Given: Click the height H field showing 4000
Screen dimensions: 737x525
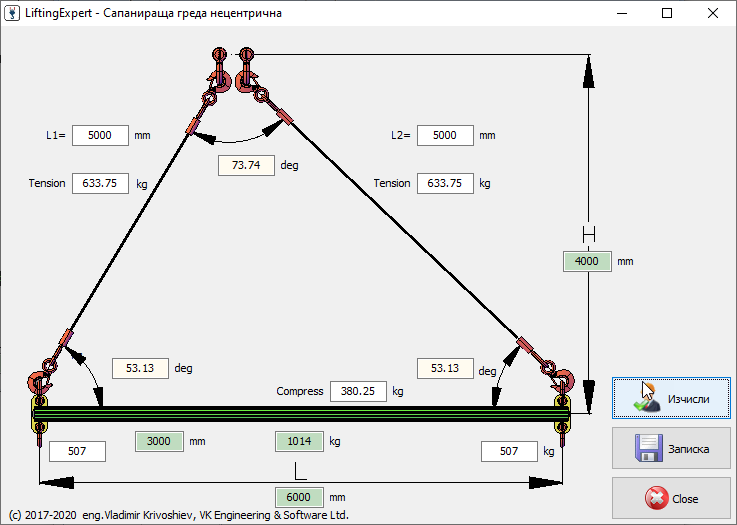Looking at the screenshot, I should click(x=586, y=262).
